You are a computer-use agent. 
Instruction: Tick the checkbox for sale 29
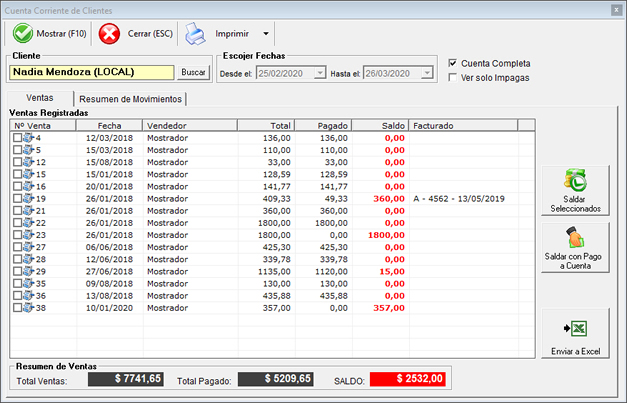(x=17, y=271)
